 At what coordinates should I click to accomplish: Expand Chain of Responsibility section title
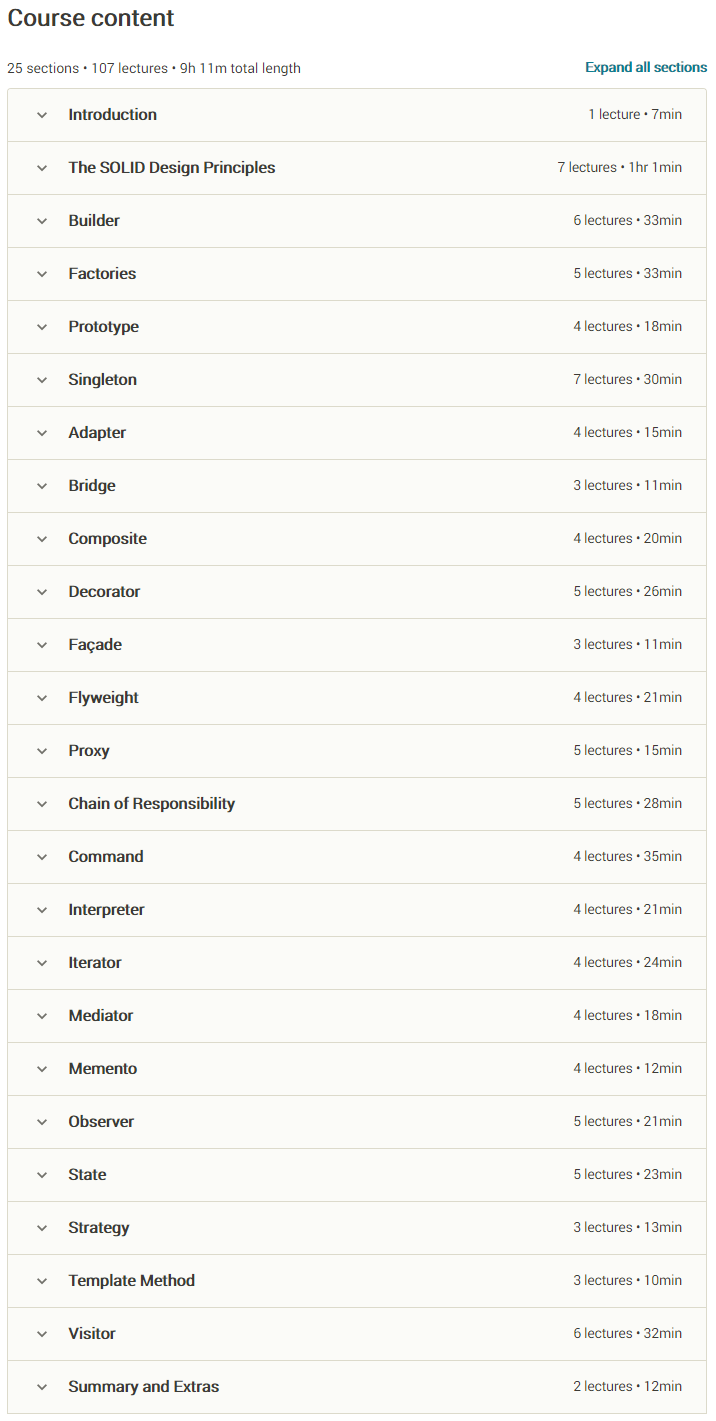click(151, 804)
